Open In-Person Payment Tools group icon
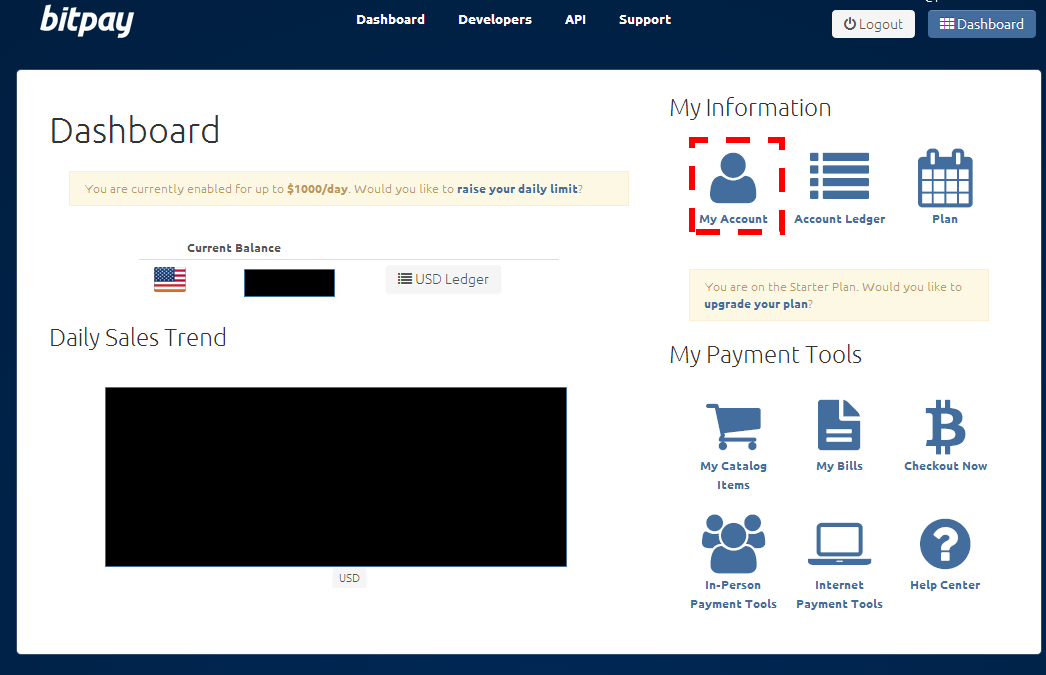 [733, 544]
